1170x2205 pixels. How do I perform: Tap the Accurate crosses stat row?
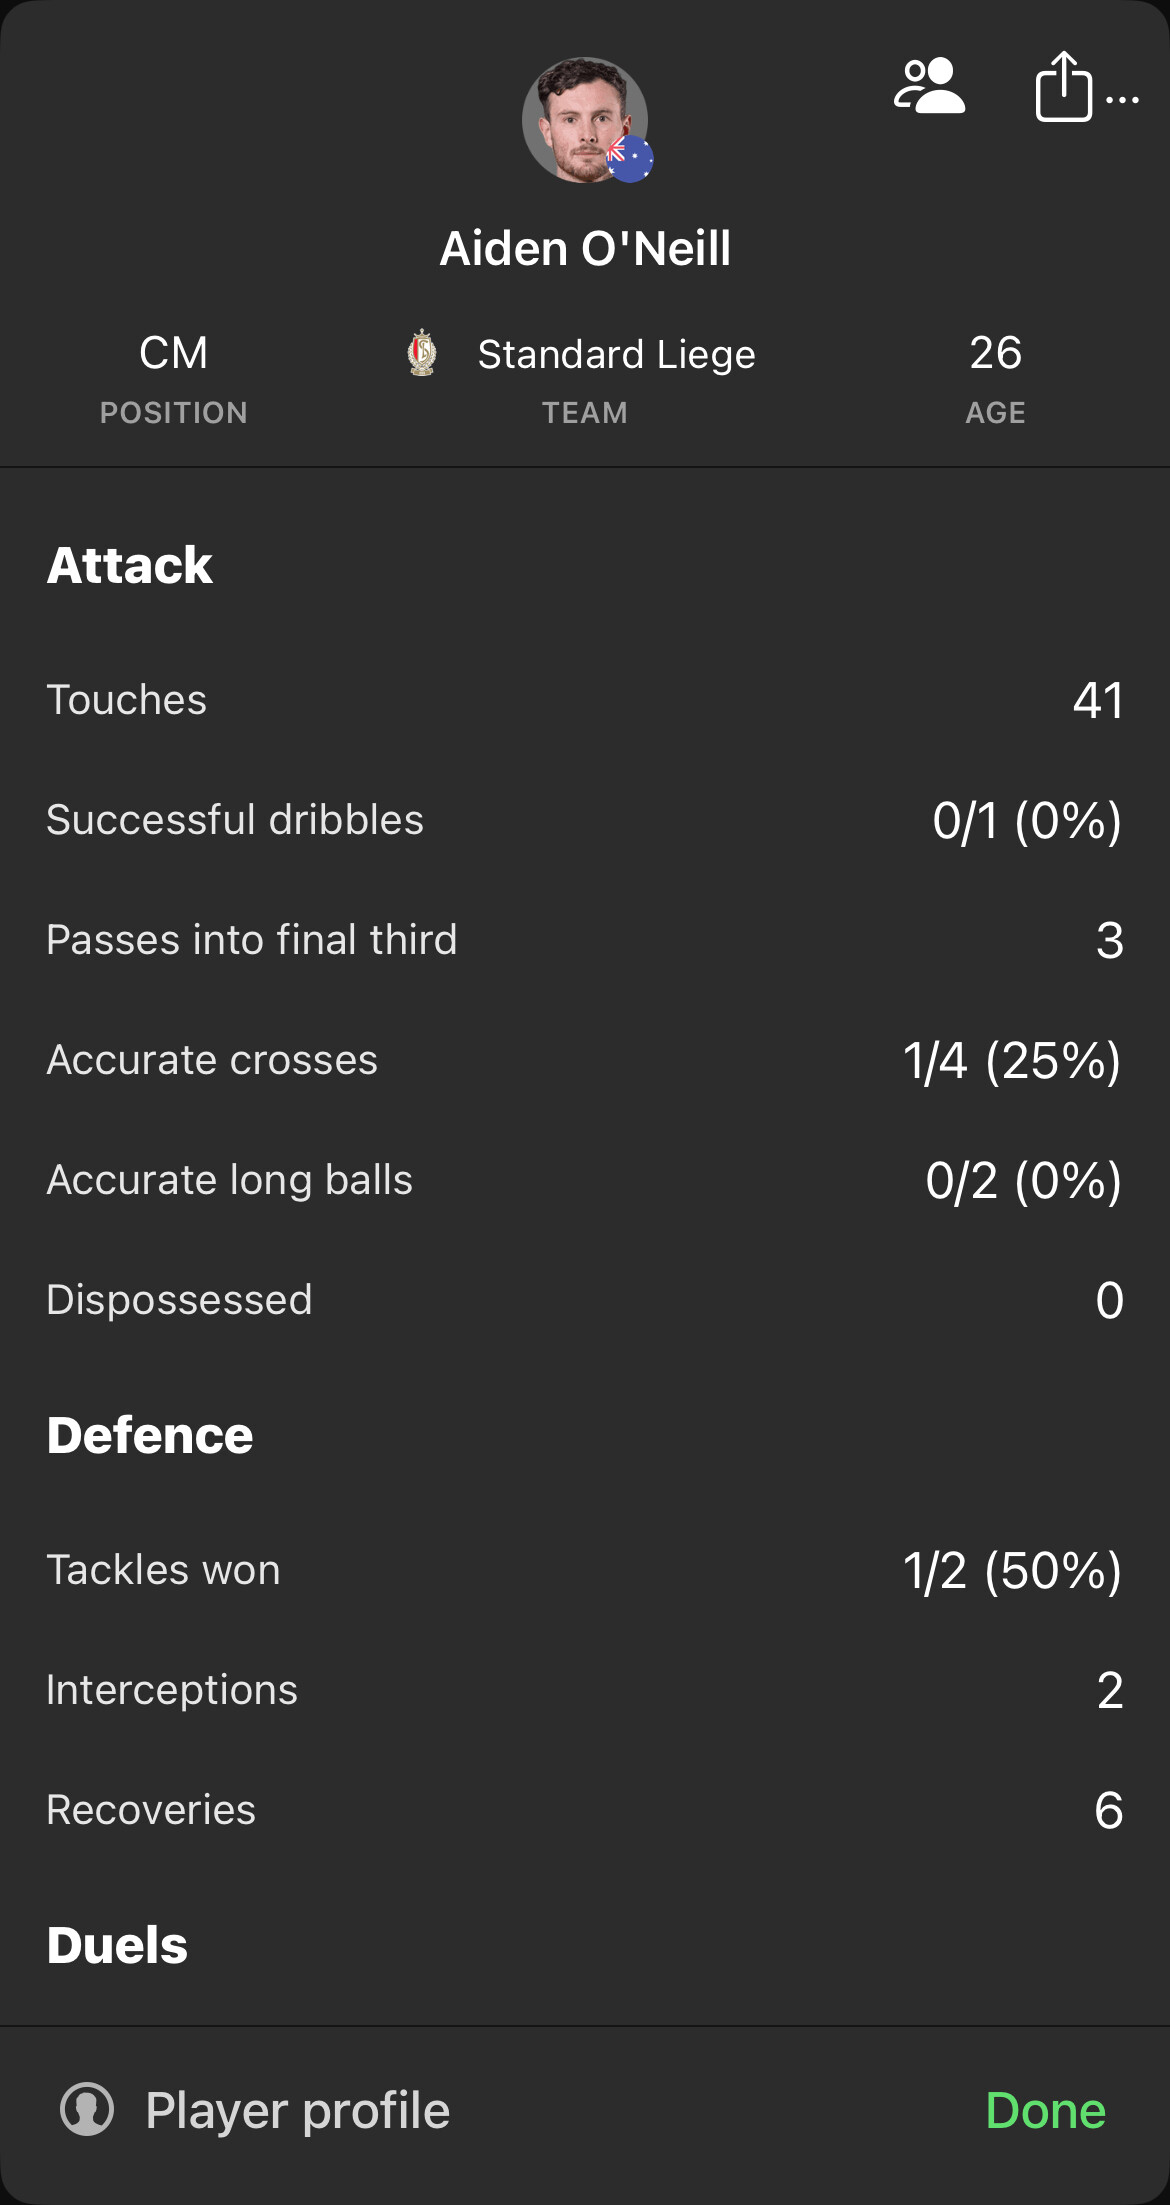[585, 1060]
